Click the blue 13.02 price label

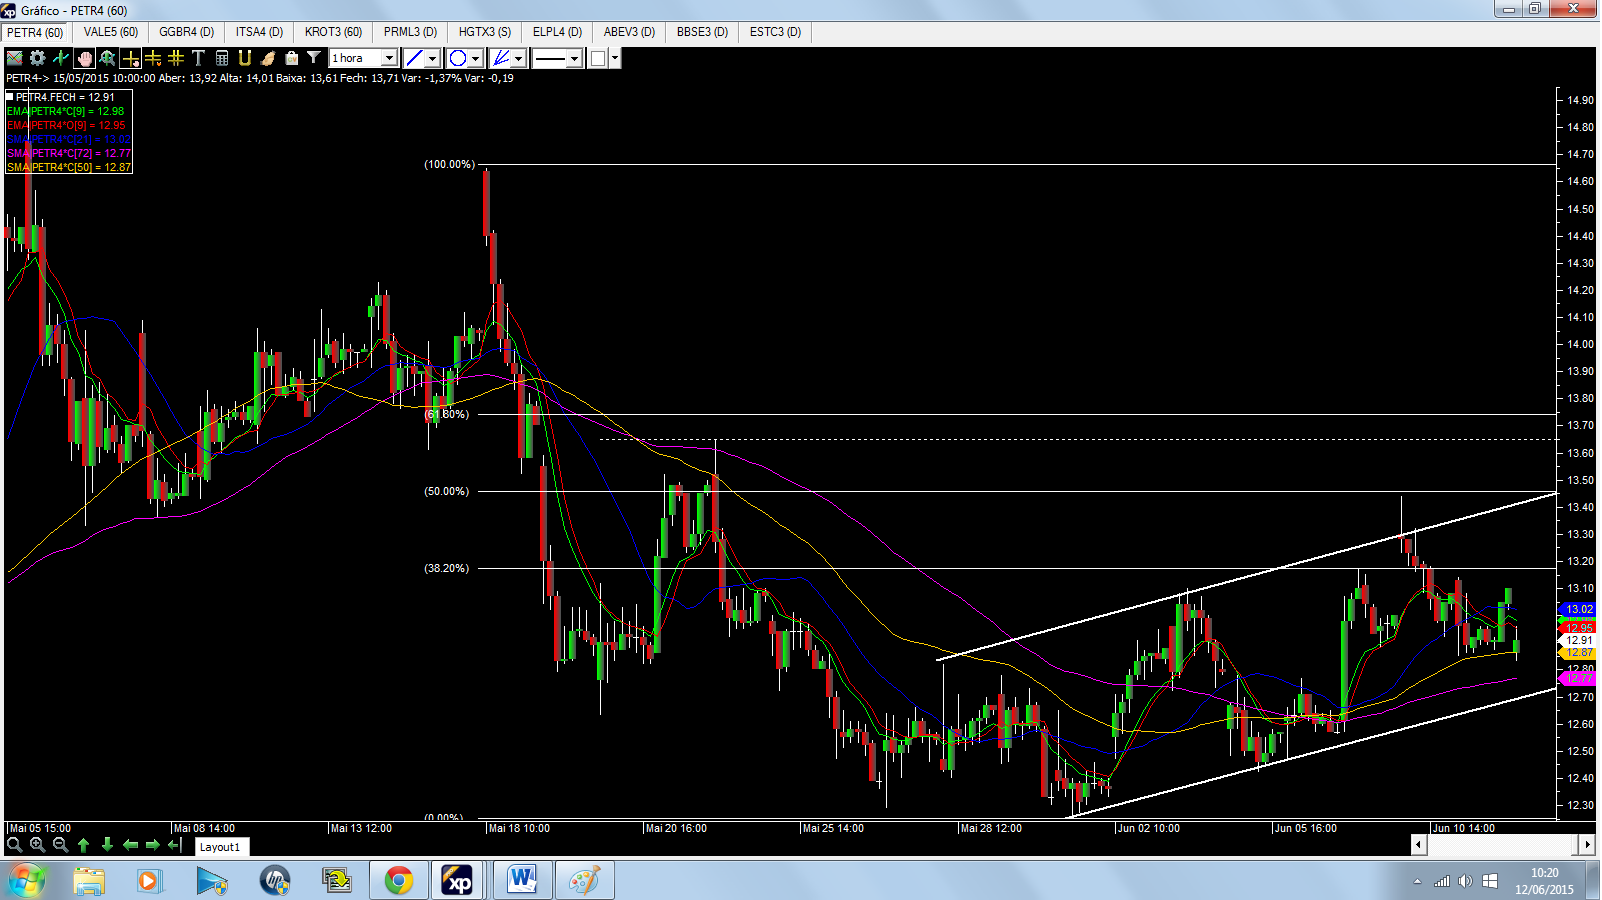(x=1579, y=609)
